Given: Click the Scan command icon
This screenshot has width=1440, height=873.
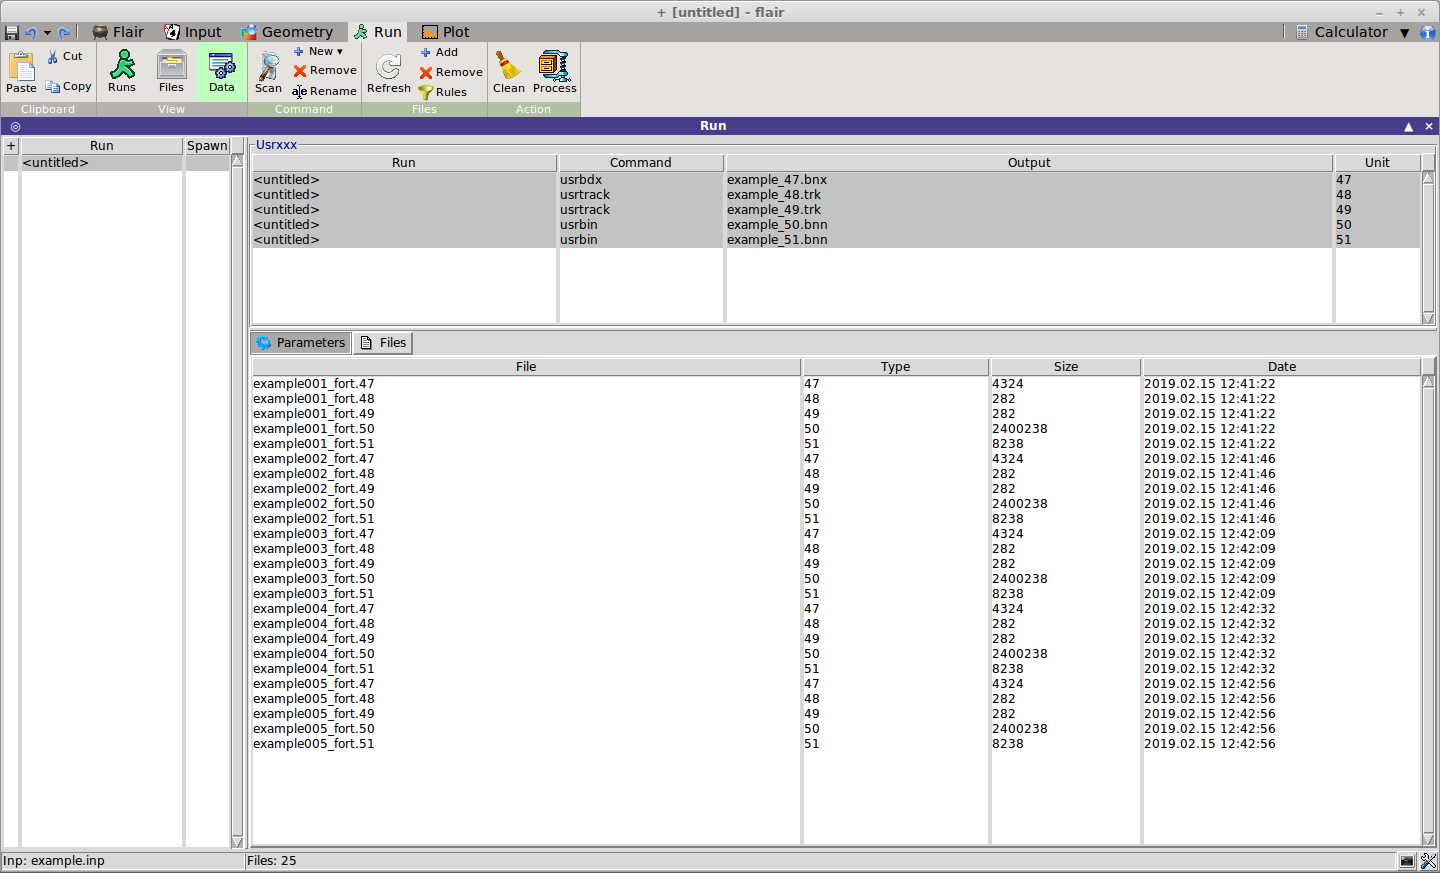Looking at the screenshot, I should click(x=268, y=73).
